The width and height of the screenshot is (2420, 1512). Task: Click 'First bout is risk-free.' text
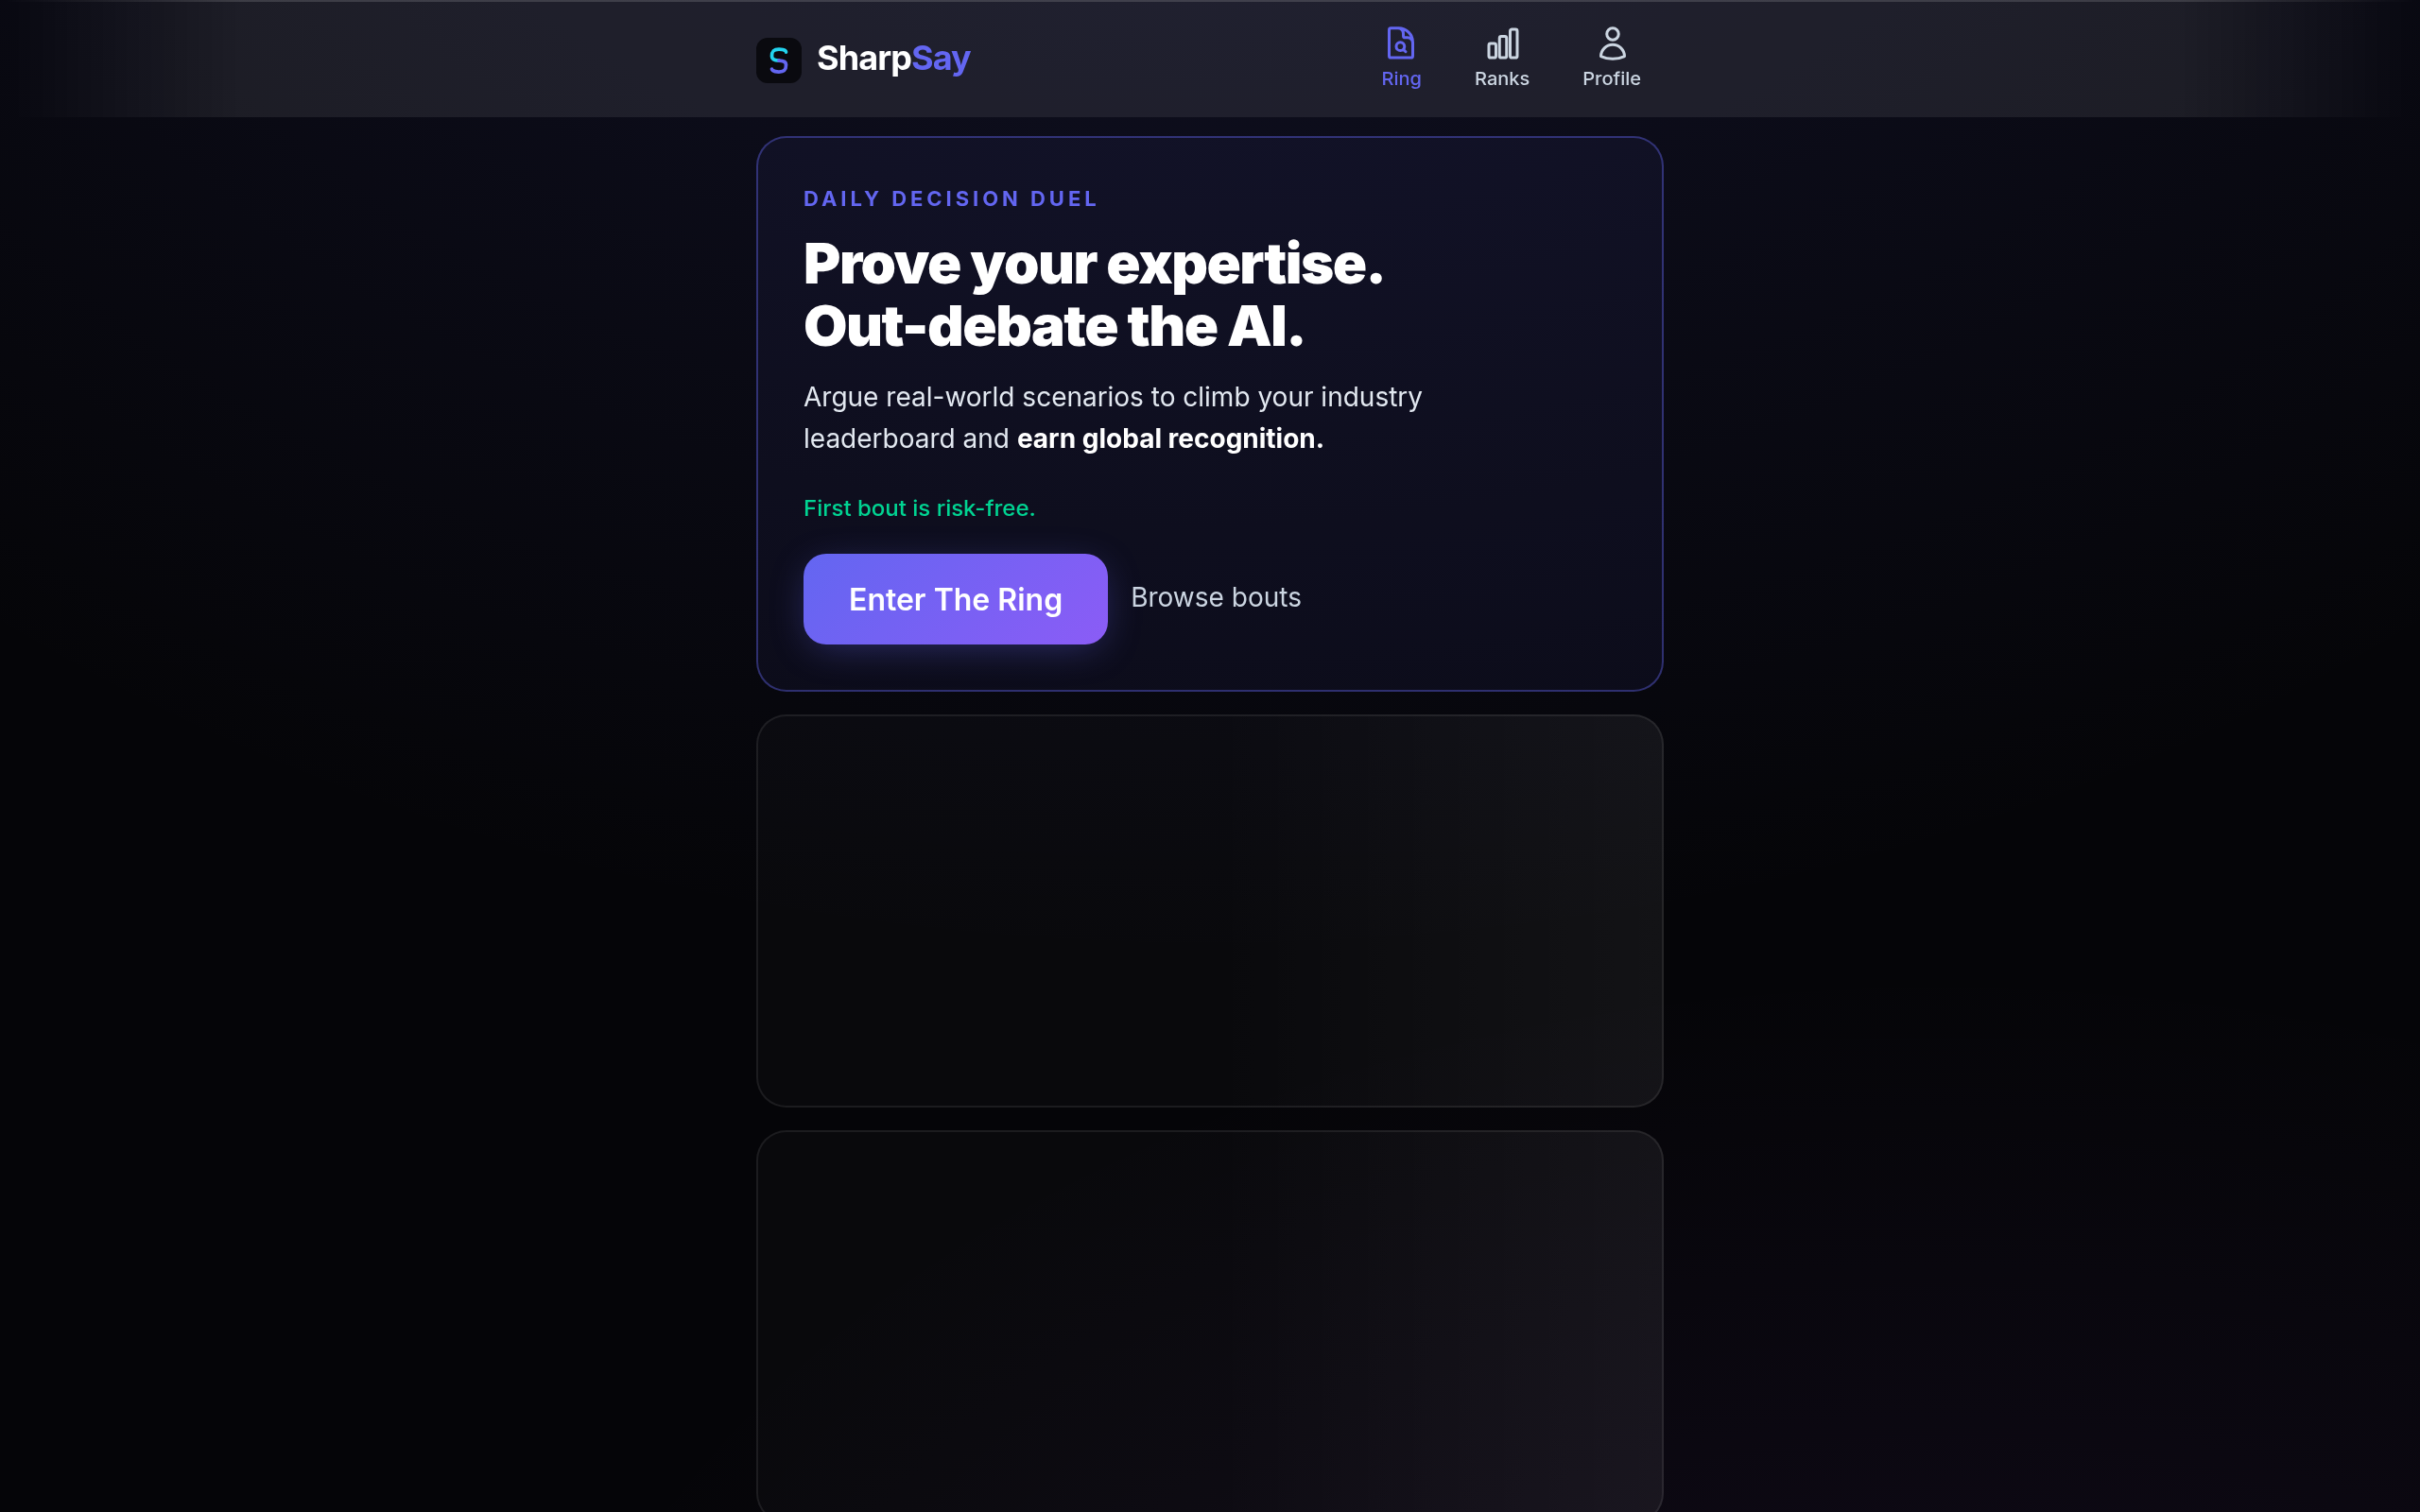[919, 508]
